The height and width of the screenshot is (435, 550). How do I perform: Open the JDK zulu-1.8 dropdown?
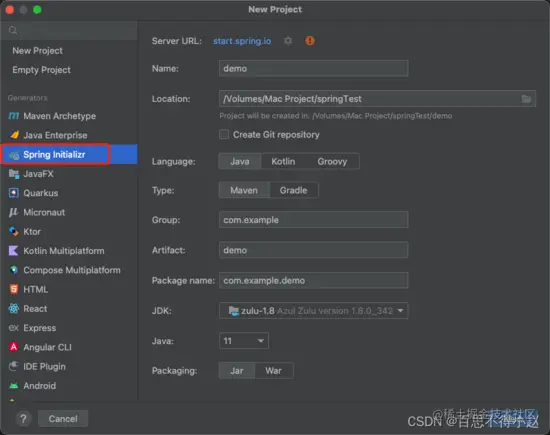(314, 311)
